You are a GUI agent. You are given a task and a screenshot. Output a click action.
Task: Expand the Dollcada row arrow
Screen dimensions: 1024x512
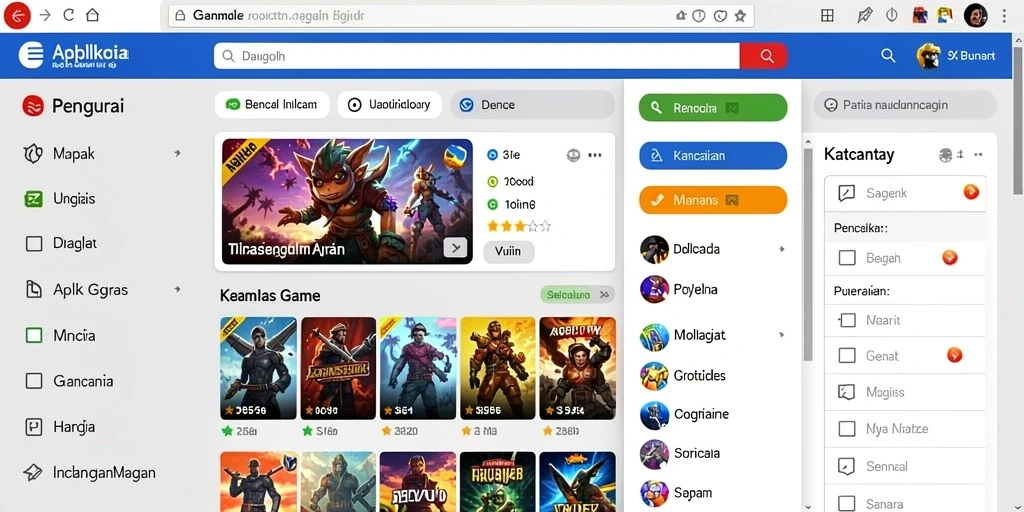click(x=782, y=249)
